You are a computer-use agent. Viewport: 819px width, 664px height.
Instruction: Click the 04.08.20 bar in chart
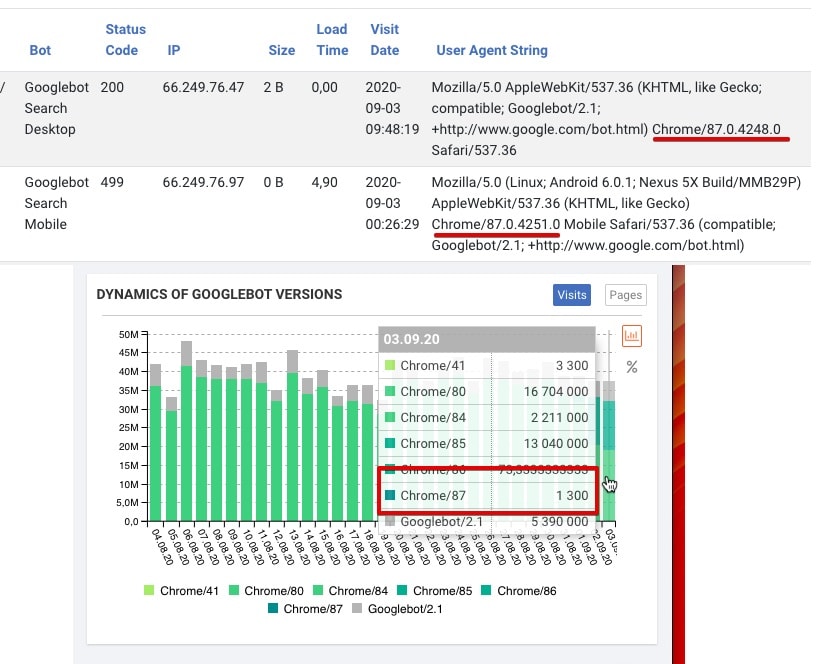155,442
